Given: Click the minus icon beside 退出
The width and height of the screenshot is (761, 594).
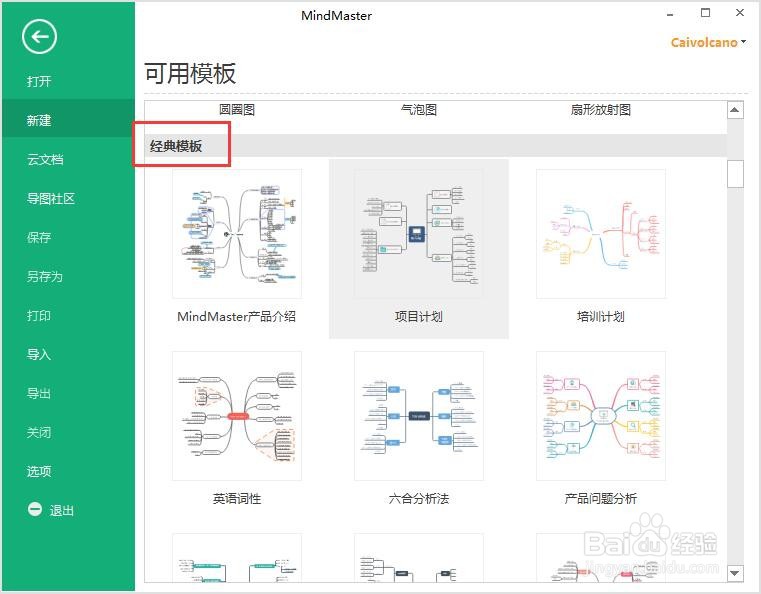Looking at the screenshot, I should (35, 509).
